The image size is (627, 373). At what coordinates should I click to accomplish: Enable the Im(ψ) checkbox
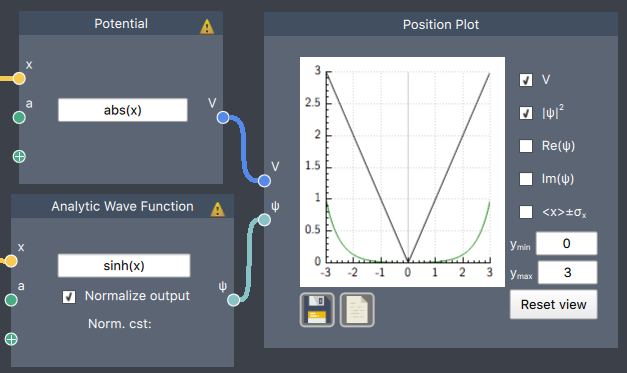(x=526, y=179)
